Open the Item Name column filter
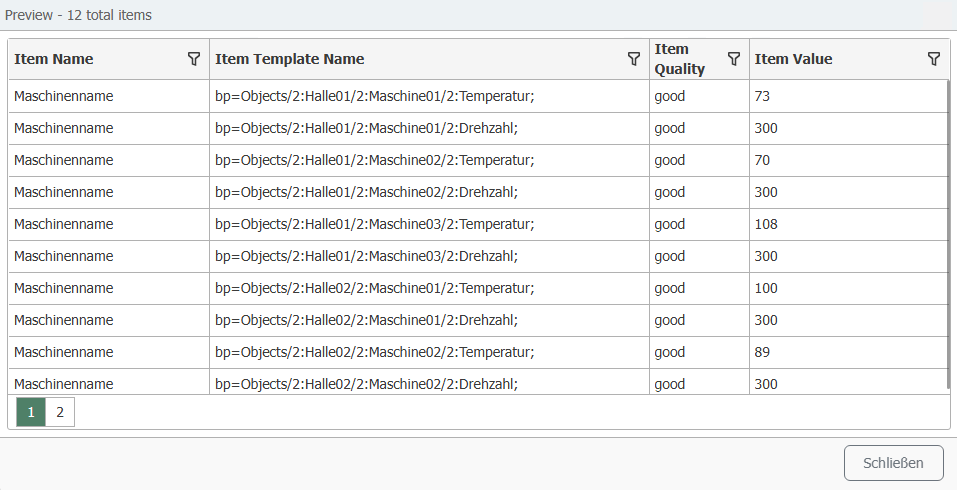 click(x=194, y=59)
